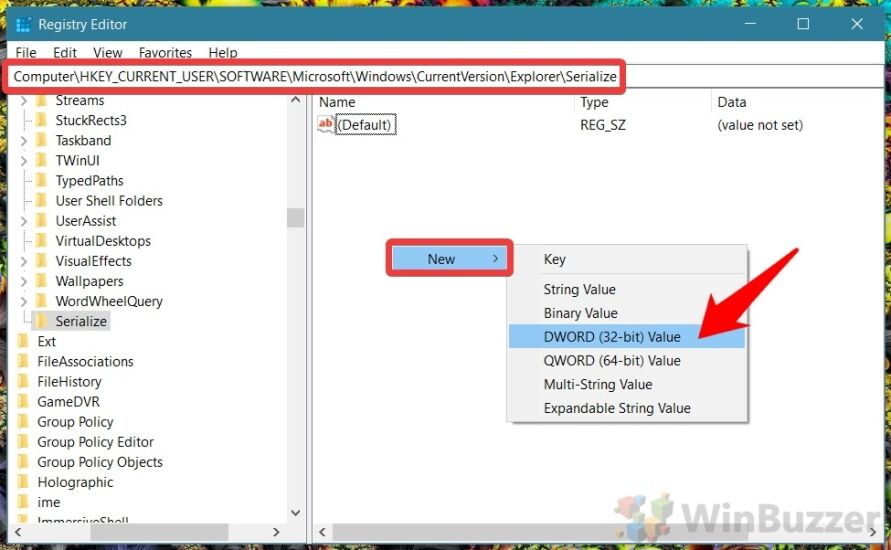
Task: Click the VirtualDesktops folder icon
Action: pos(41,241)
